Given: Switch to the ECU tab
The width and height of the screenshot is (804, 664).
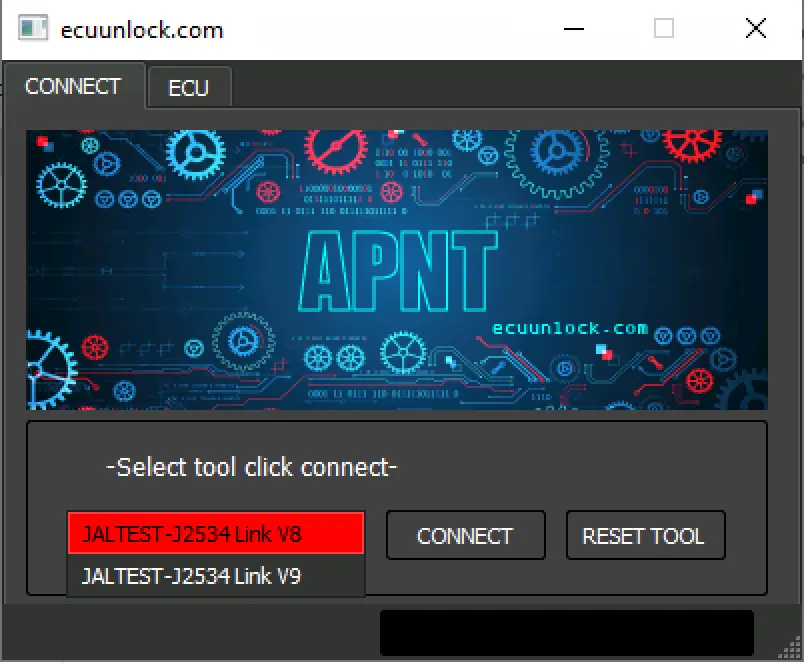Looking at the screenshot, I should (x=189, y=87).
